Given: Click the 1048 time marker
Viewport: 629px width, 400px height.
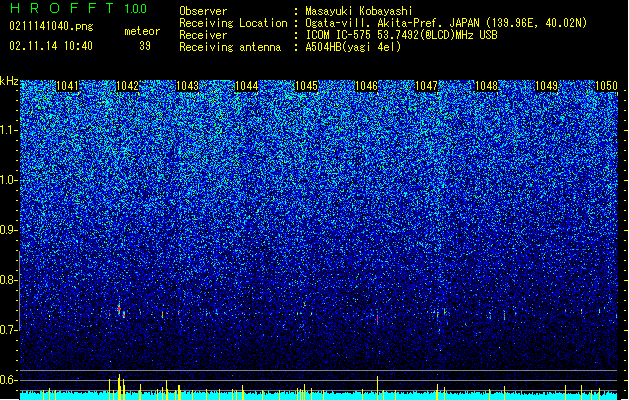Looking at the screenshot, I should point(486,86).
